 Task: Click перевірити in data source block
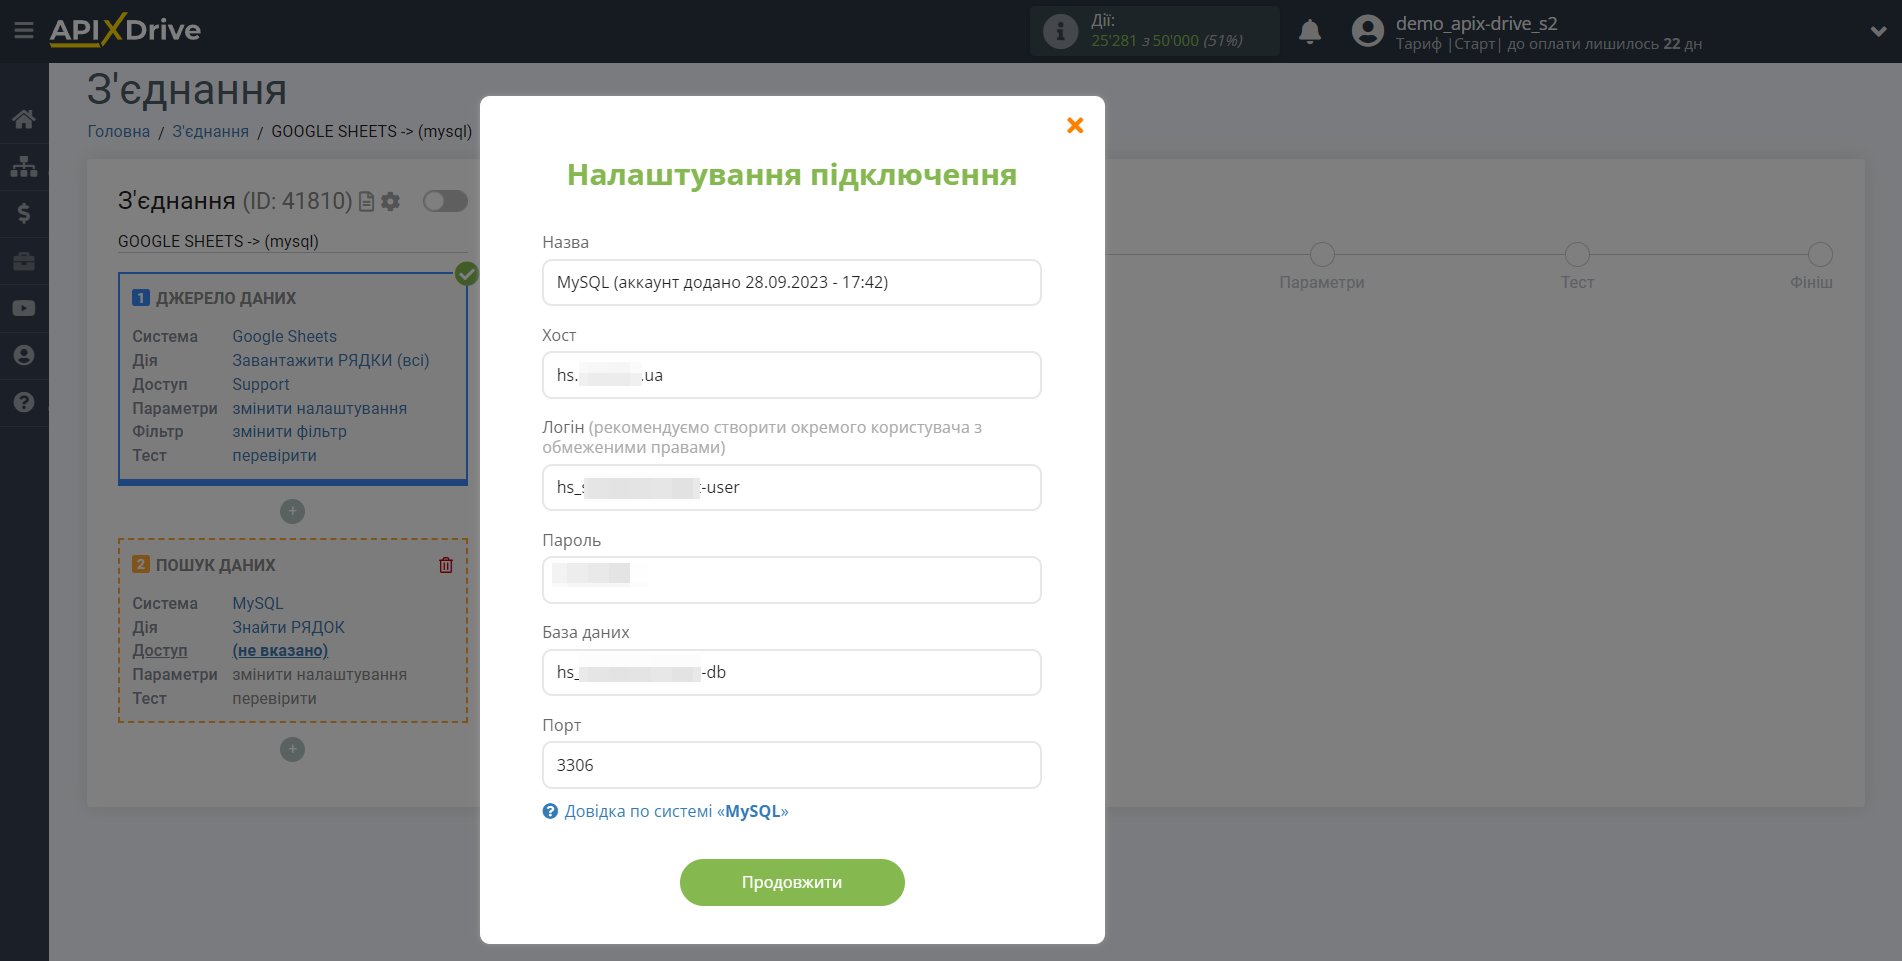pyautogui.click(x=274, y=455)
